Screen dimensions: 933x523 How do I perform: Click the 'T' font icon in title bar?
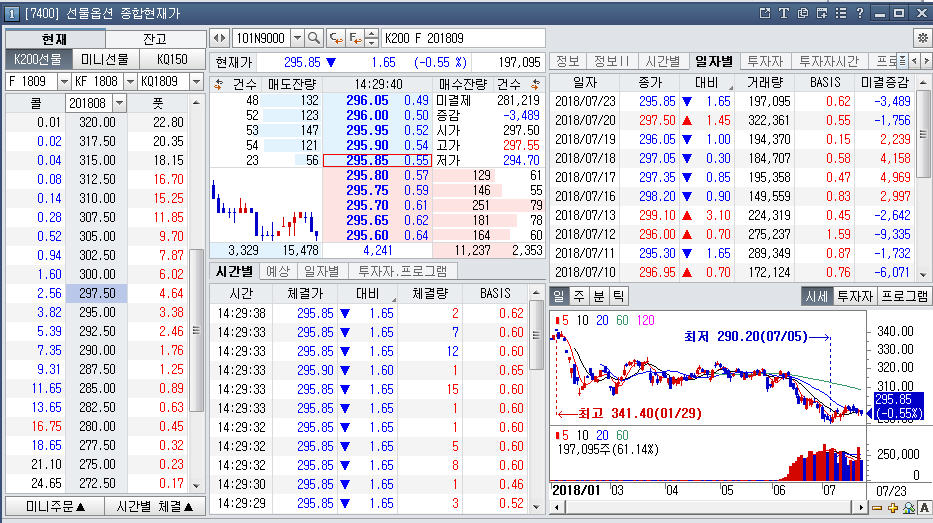[x=784, y=13]
